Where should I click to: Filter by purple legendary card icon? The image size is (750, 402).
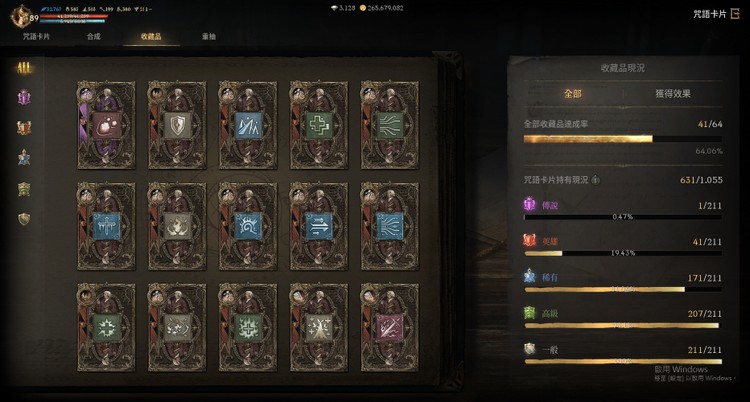(x=24, y=98)
